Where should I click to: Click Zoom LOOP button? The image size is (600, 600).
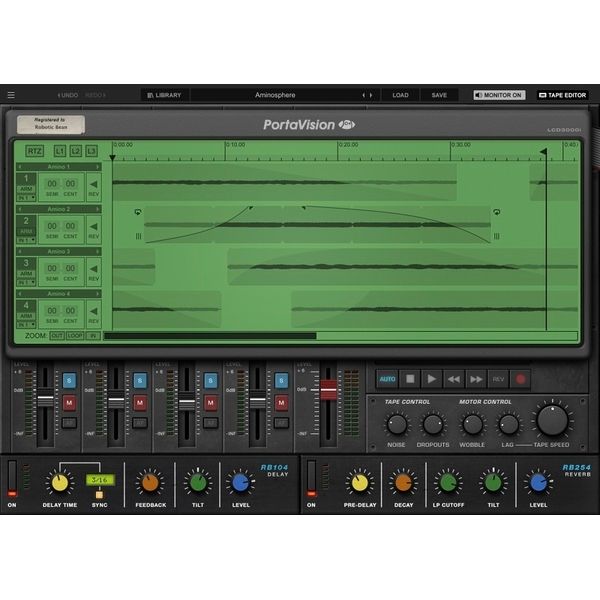point(75,336)
